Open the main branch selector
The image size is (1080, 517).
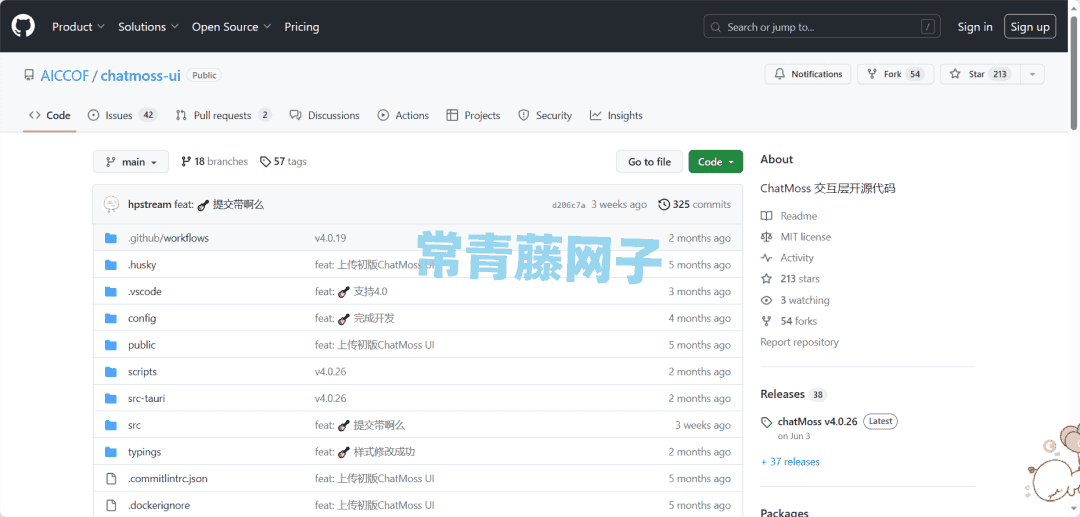pyautogui.click(x=131, y=162)
